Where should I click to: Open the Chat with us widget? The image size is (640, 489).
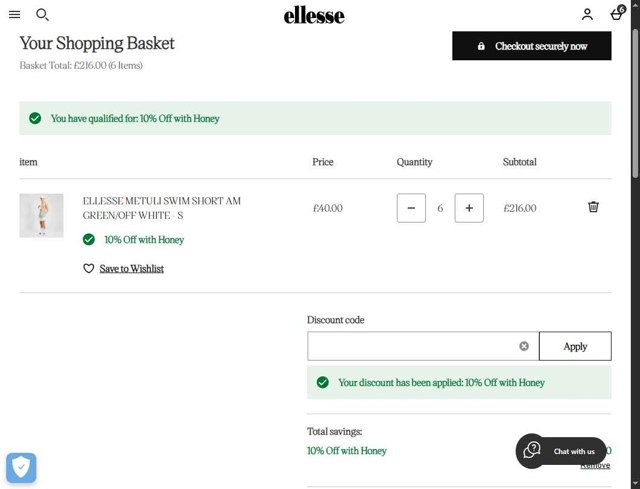point(561,451)
